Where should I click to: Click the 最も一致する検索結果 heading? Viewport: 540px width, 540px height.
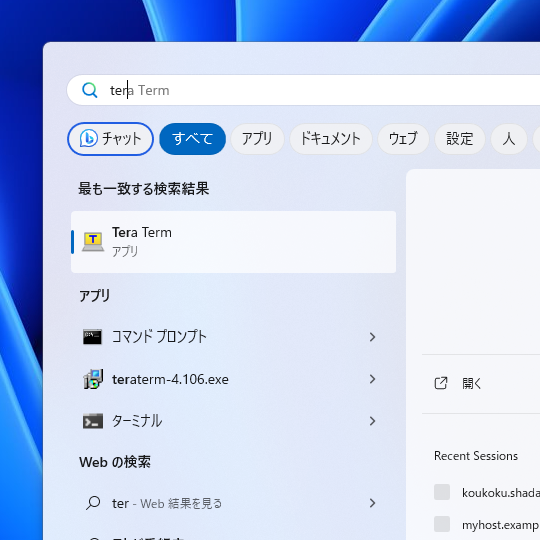[144, 188]
